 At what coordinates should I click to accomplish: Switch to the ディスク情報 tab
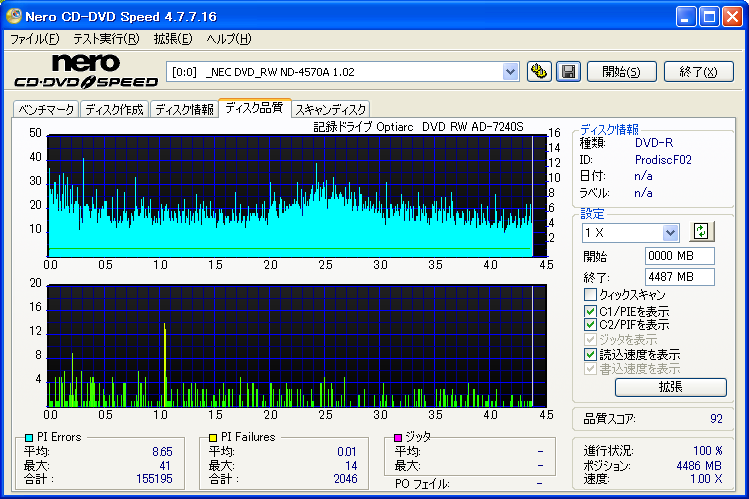point(184,109)
